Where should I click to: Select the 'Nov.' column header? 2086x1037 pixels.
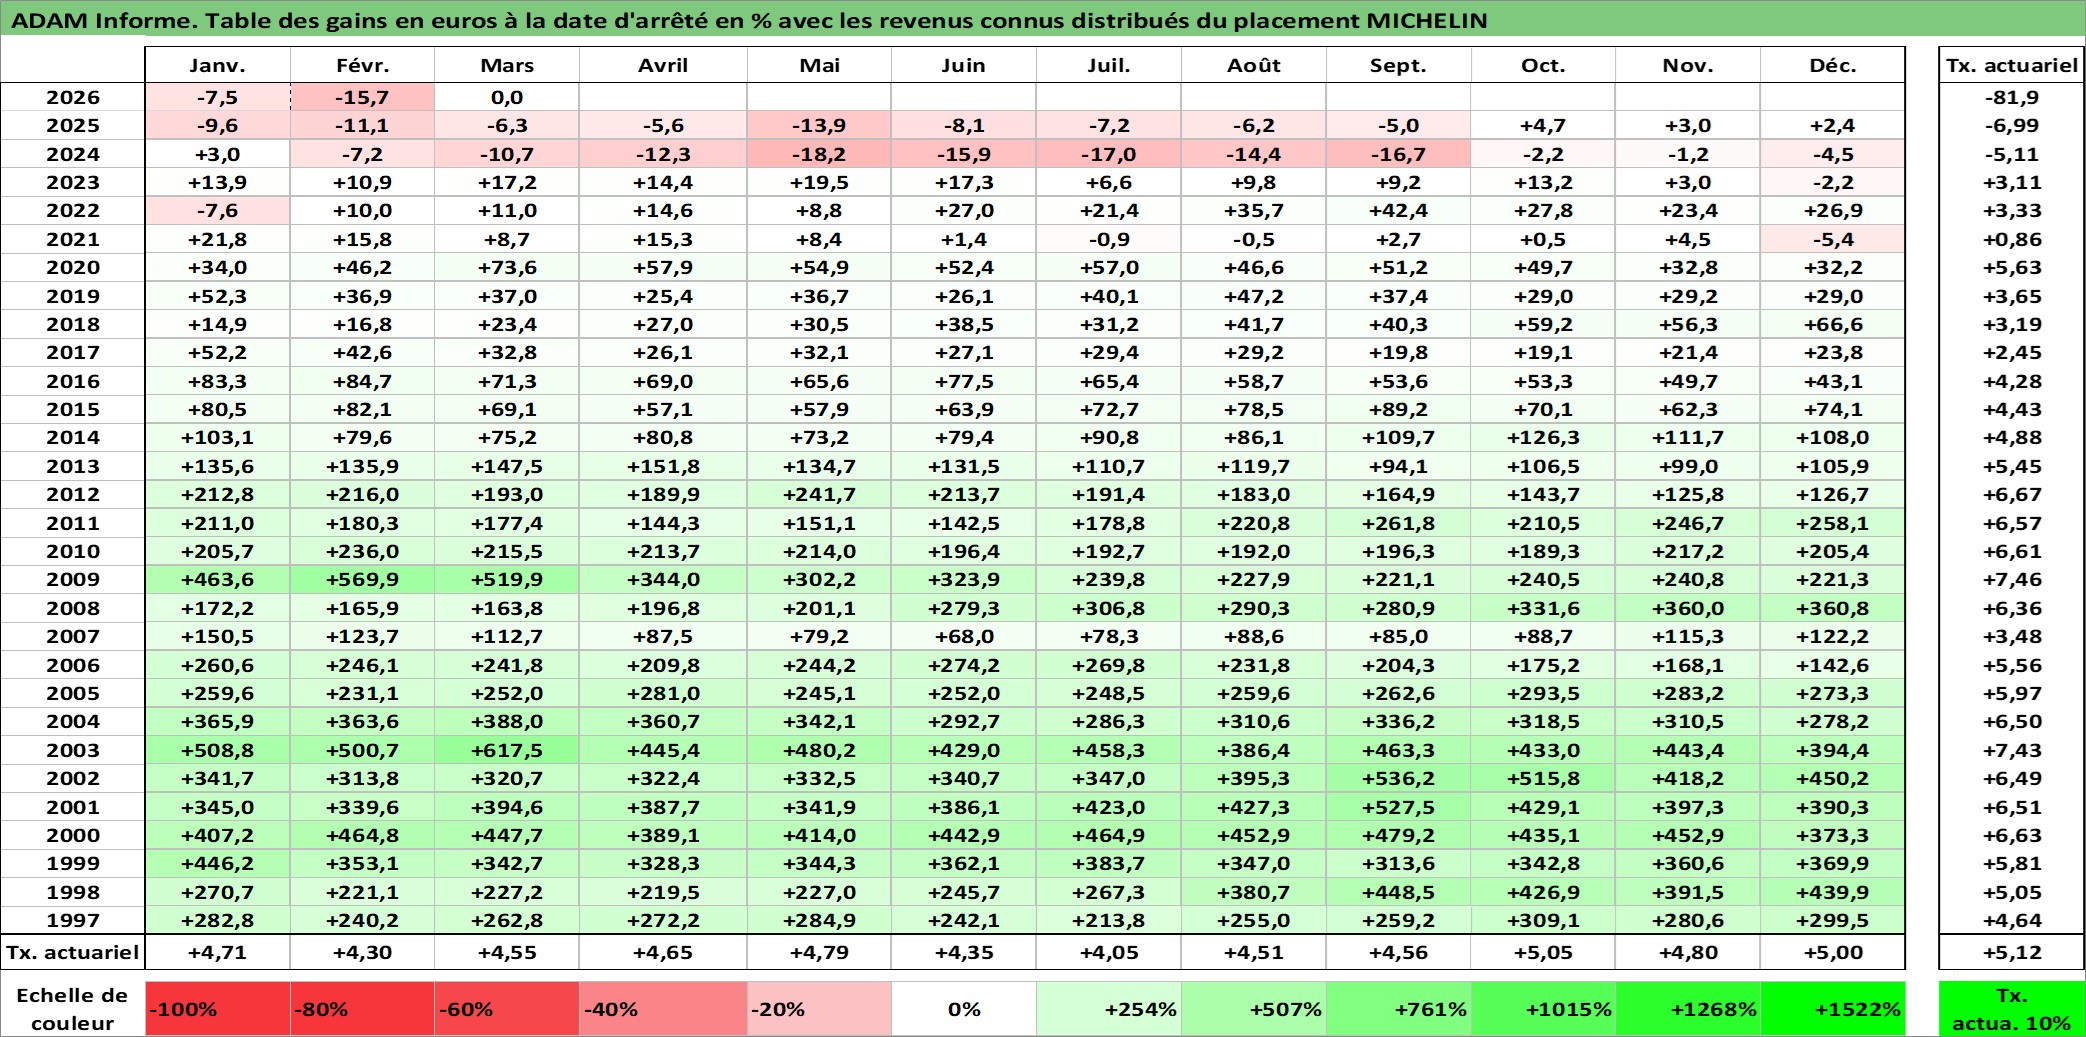pos(1688,65)
